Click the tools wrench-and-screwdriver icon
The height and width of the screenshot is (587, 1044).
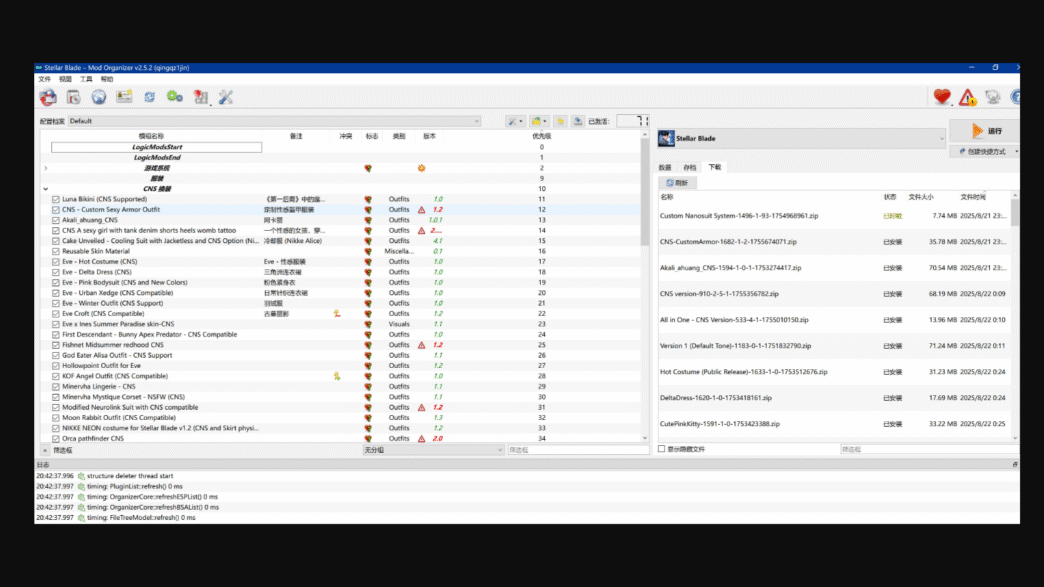pyautogui.click(x=228, y=98)
